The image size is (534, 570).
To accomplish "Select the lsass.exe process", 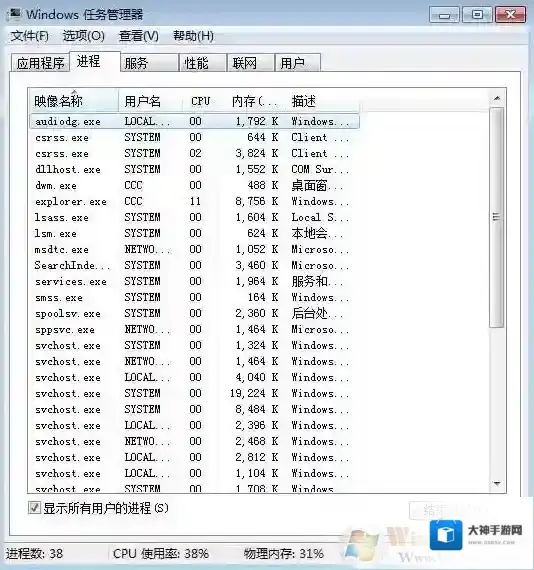I will point(194,217).
